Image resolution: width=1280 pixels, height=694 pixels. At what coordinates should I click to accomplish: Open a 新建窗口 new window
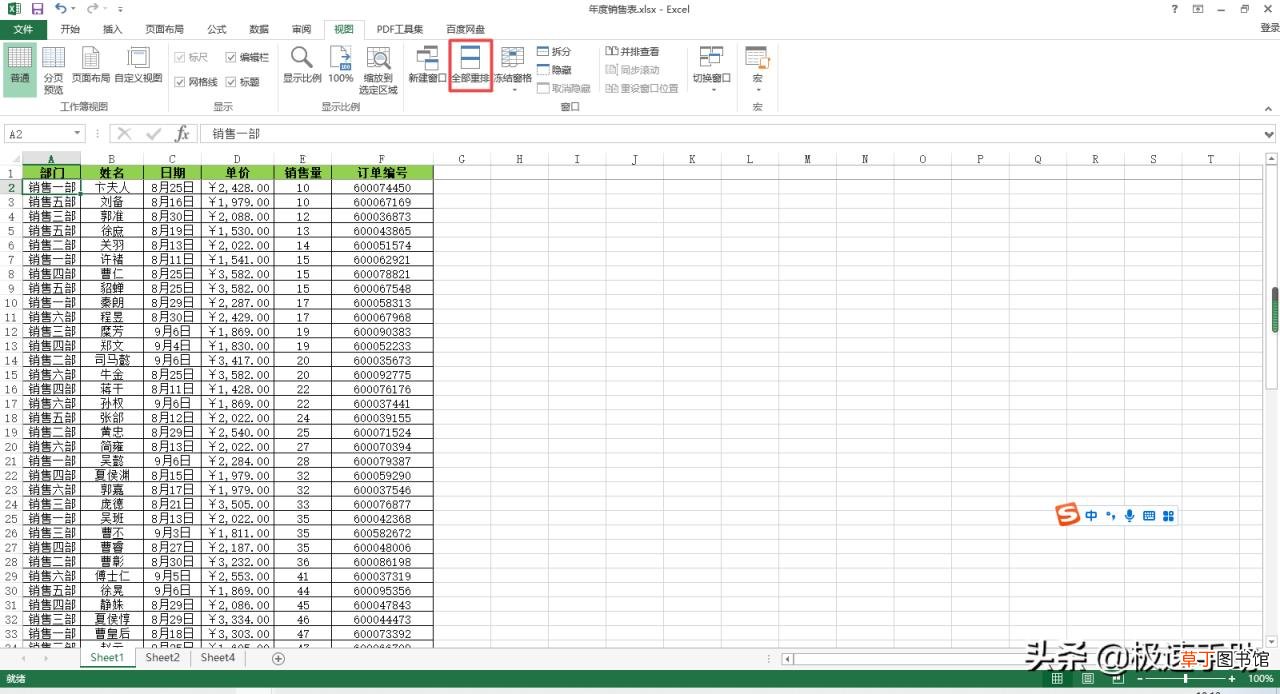pos(428,65)
